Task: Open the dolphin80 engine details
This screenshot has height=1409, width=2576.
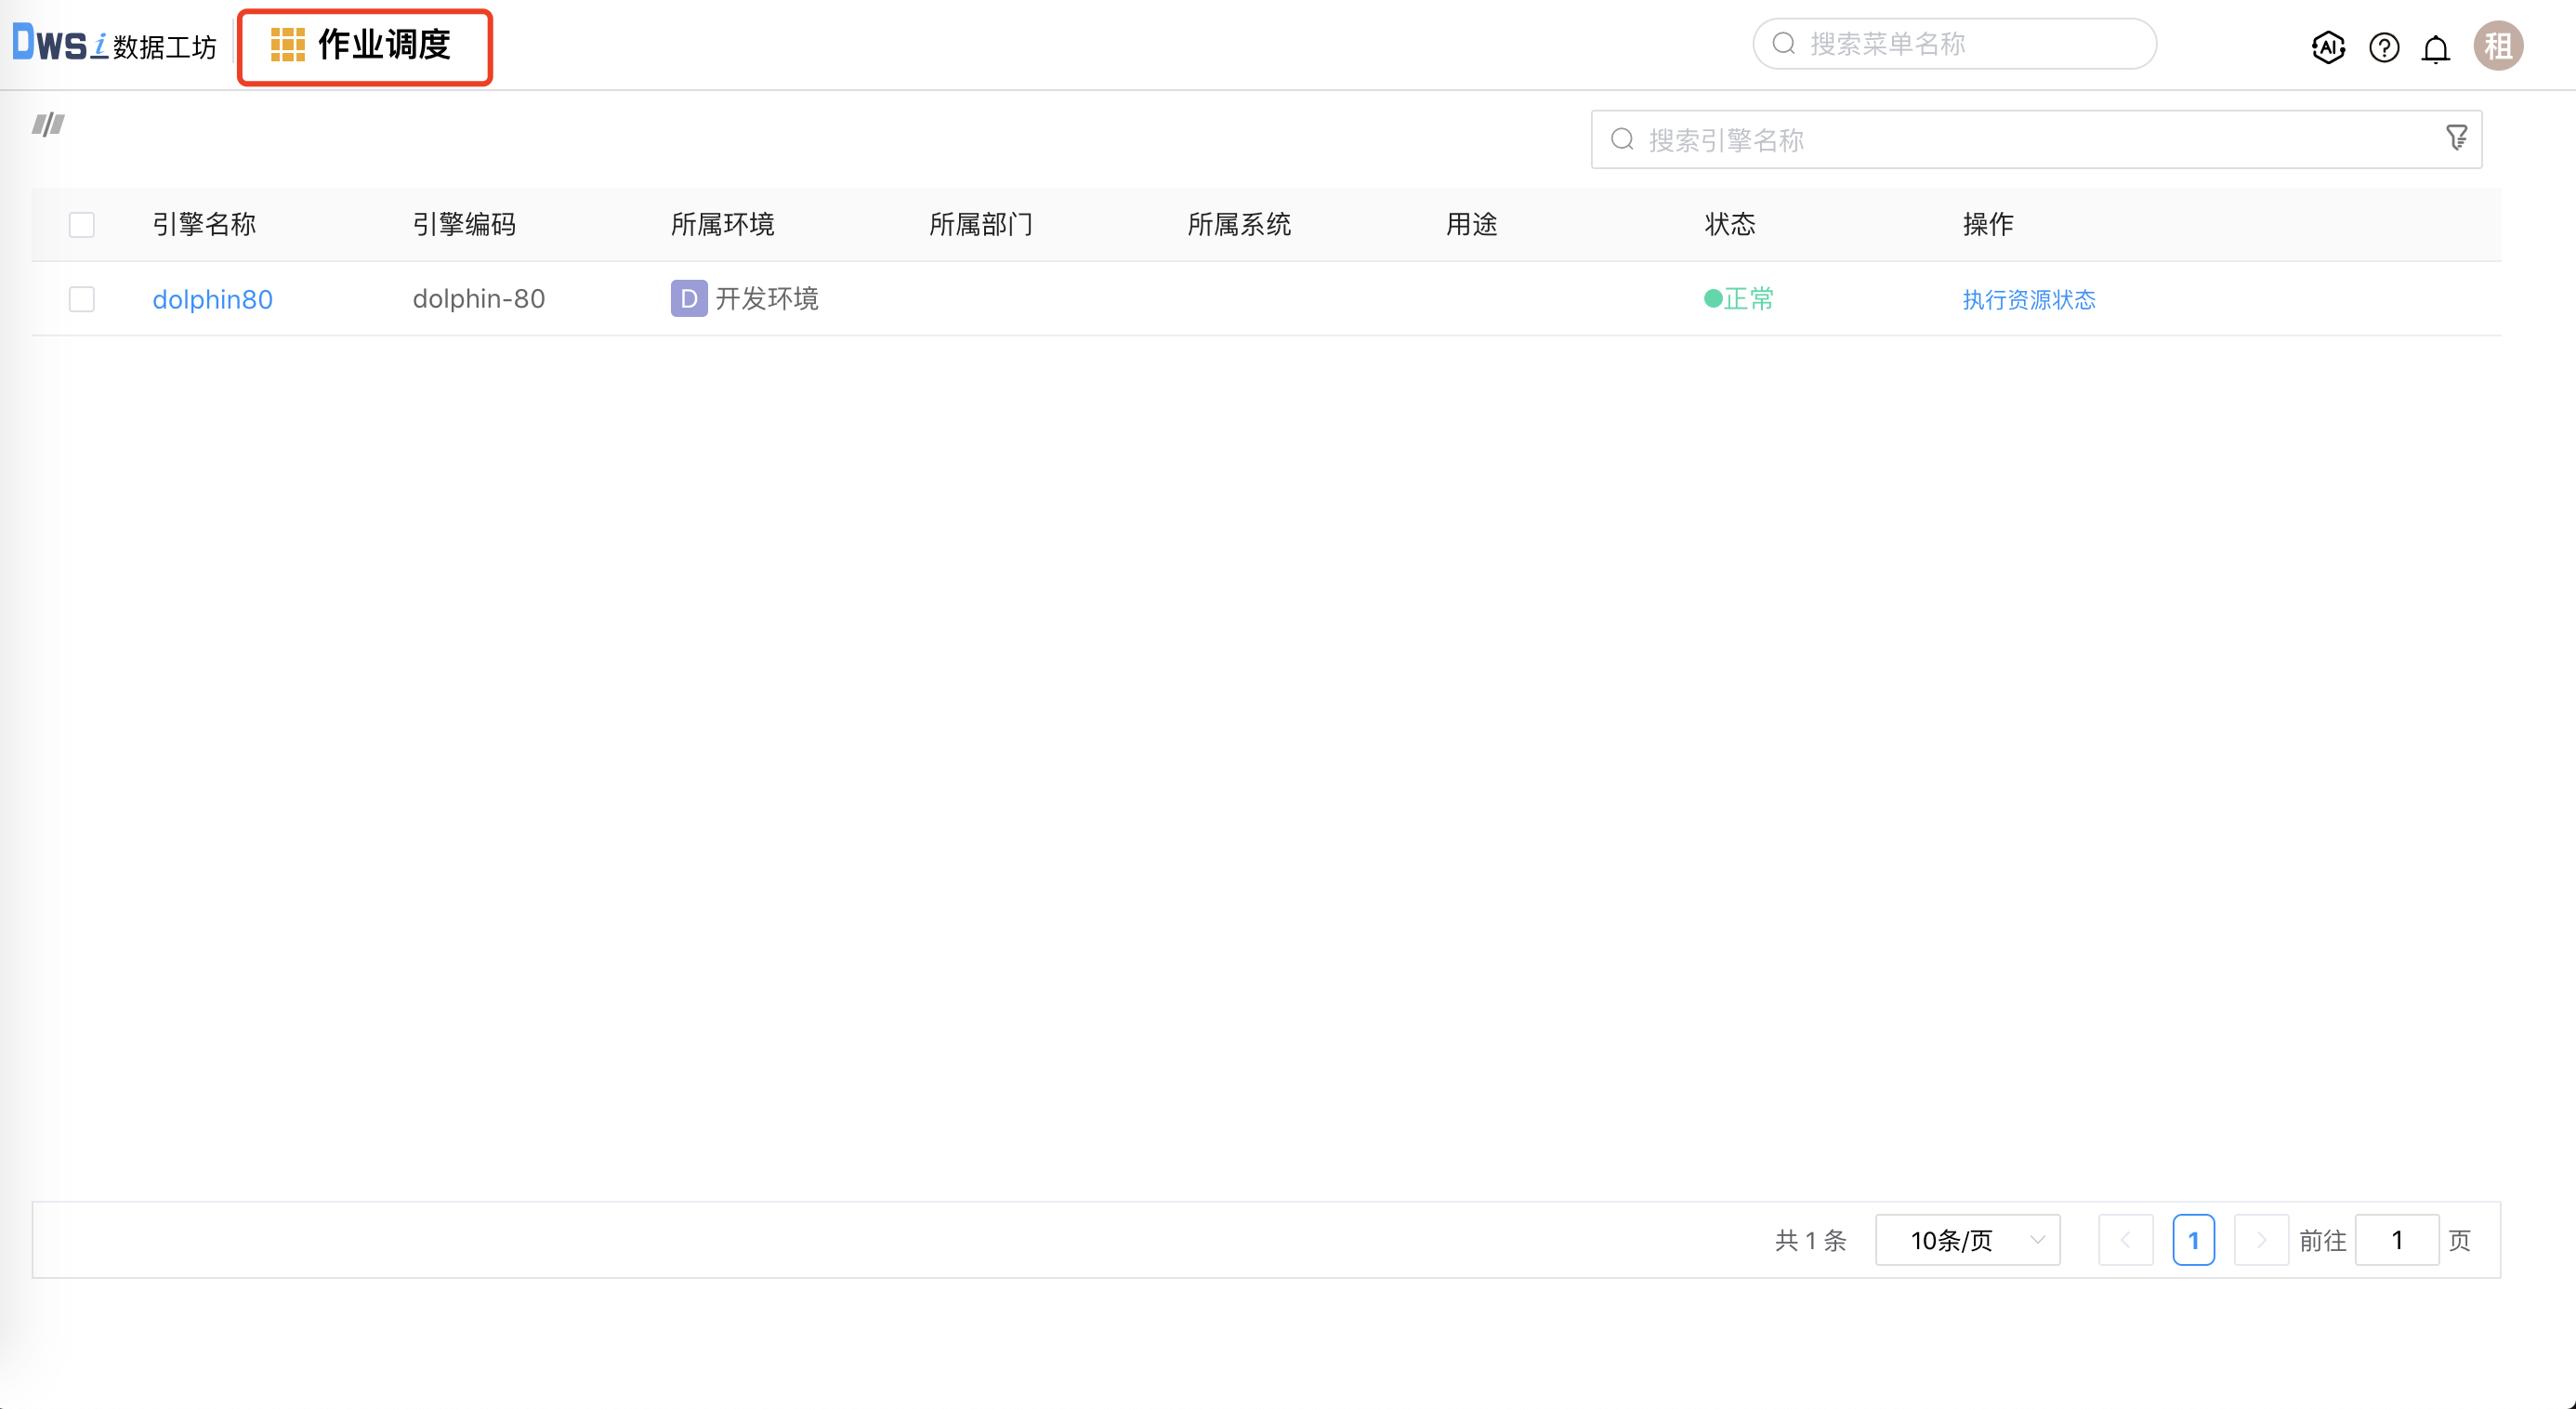Action: coord(212,298)
